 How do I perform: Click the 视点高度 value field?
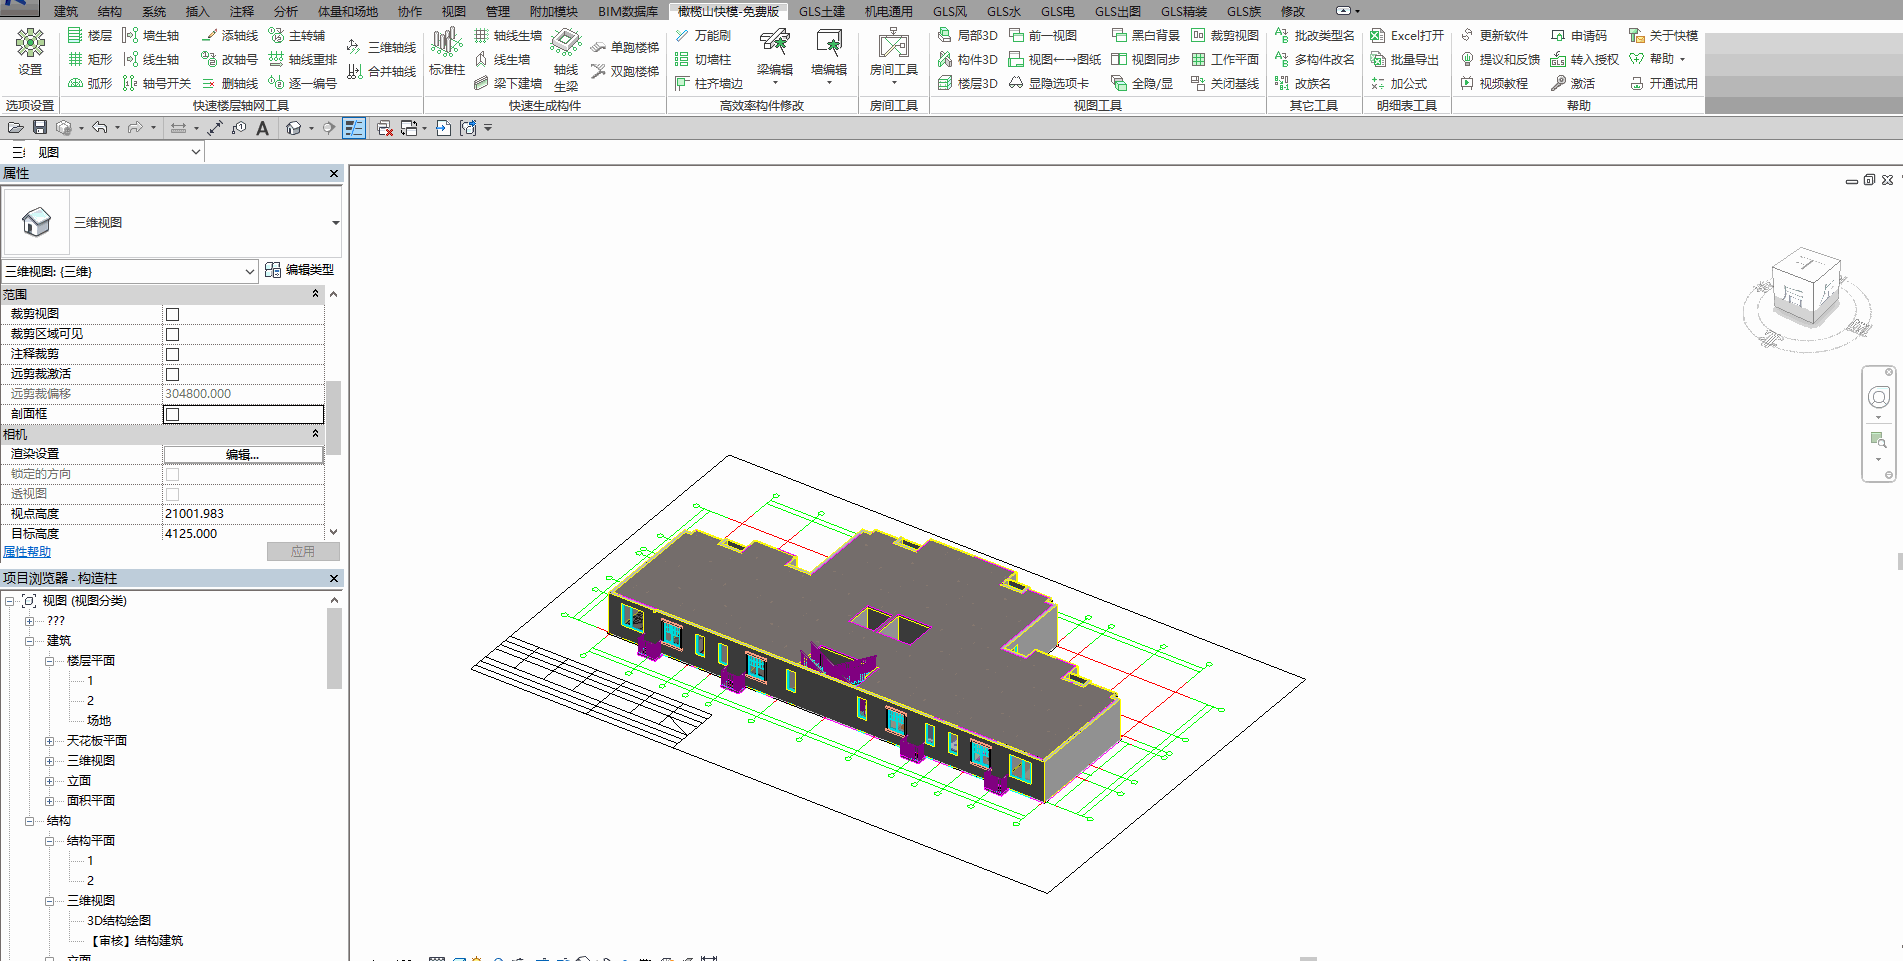(243, 514)
